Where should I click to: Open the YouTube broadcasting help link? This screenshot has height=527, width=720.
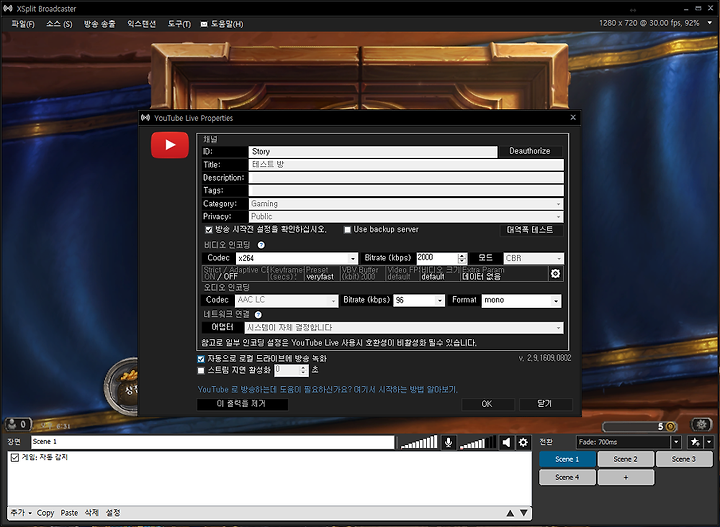[x=327, y=390]
